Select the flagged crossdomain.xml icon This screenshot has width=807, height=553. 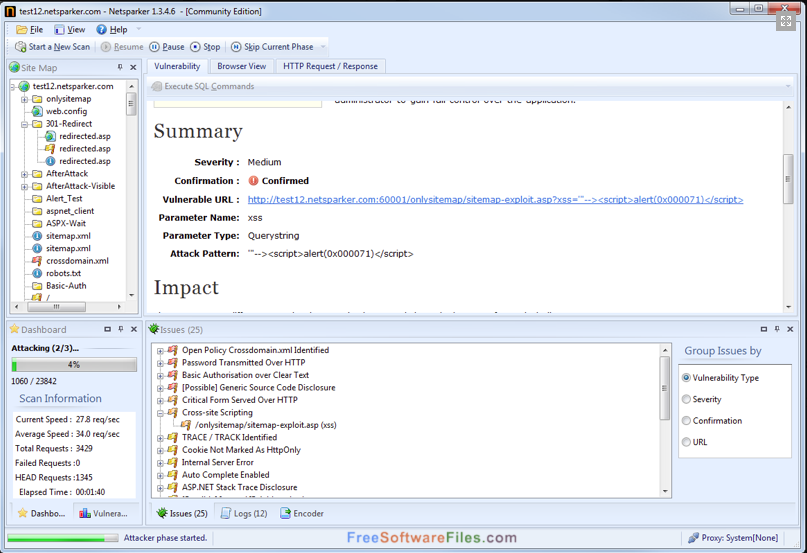(37, 261)
